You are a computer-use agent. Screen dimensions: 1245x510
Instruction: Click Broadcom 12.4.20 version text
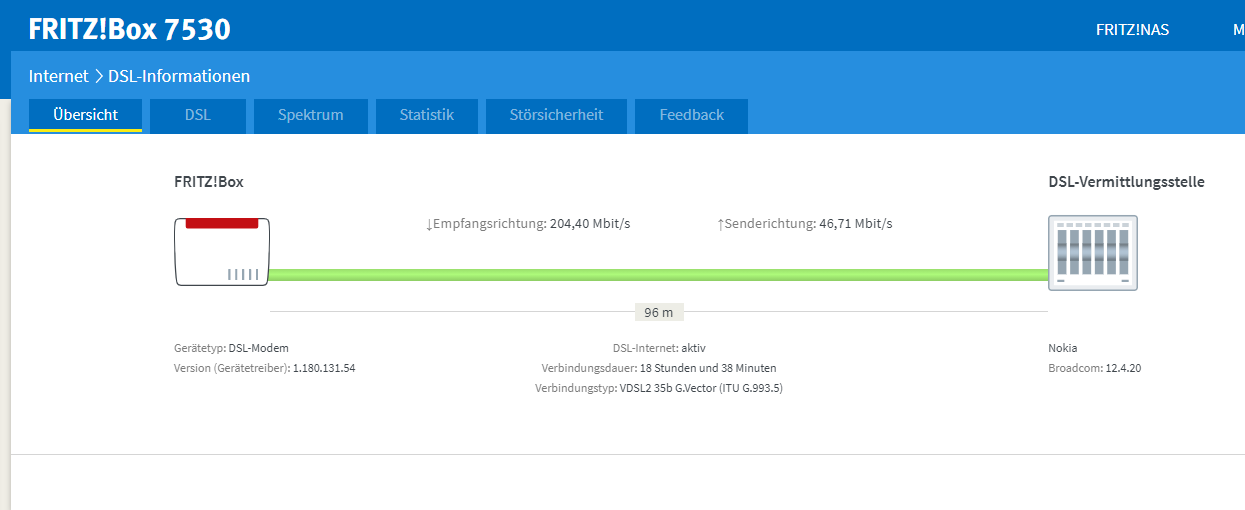point(1094,368)
